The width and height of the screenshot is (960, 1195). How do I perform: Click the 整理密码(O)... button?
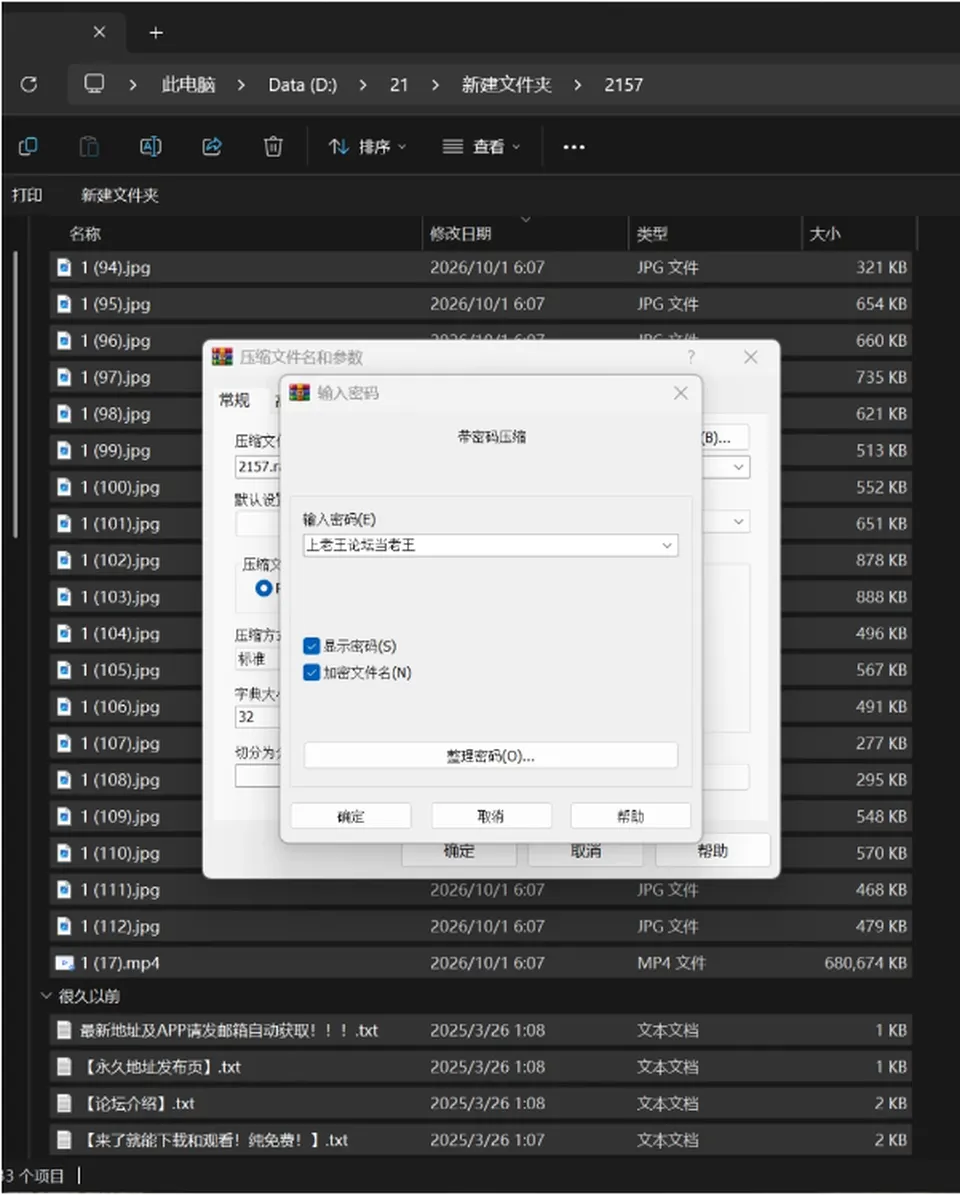(x=491, y=756)
